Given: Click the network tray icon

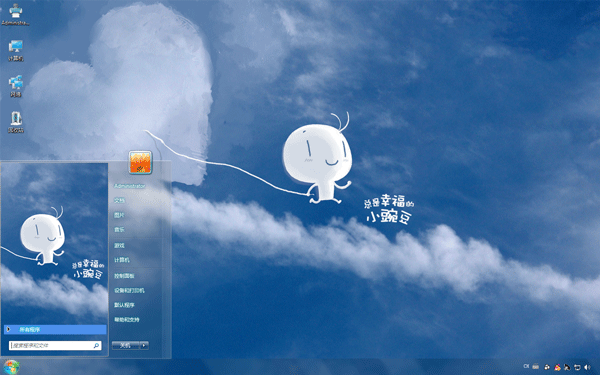Looking at the screenshot, I should pos(577,367).
